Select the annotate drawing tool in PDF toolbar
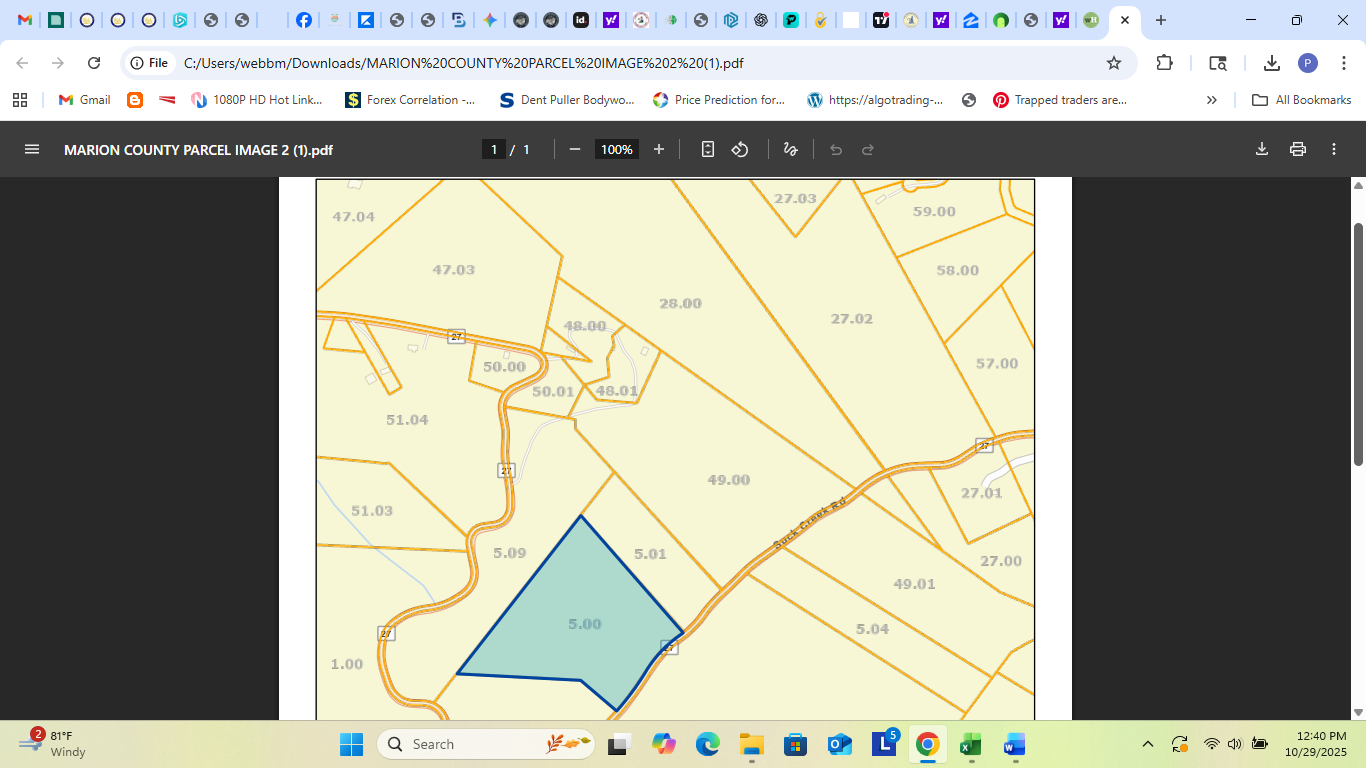This screenshot has height=768, width=1366. tap(789, 148)
